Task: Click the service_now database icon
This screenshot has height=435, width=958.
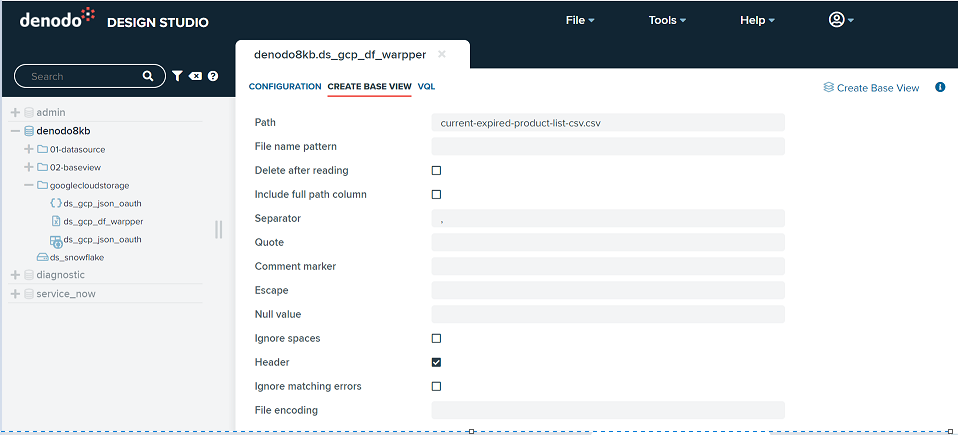Action: point(29,294)
